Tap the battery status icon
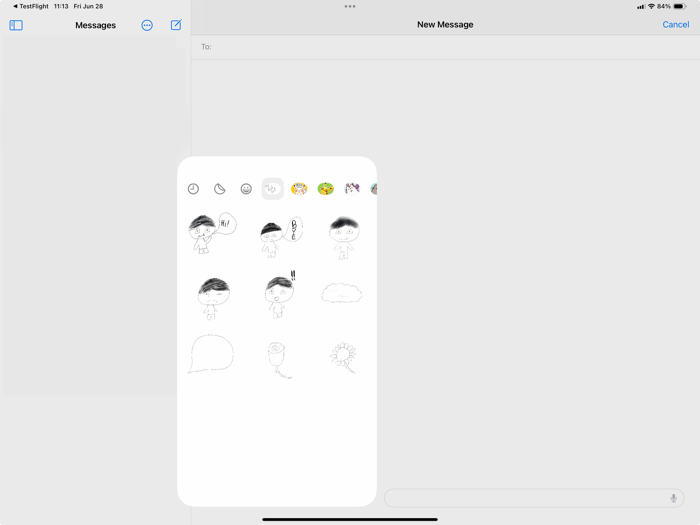700x525 pixels. 679,6
